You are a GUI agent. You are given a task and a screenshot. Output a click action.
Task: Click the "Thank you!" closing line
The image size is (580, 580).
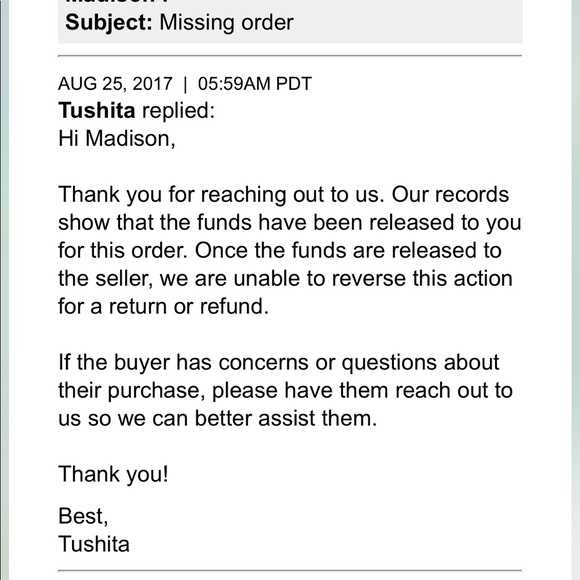tap(113, 474)
